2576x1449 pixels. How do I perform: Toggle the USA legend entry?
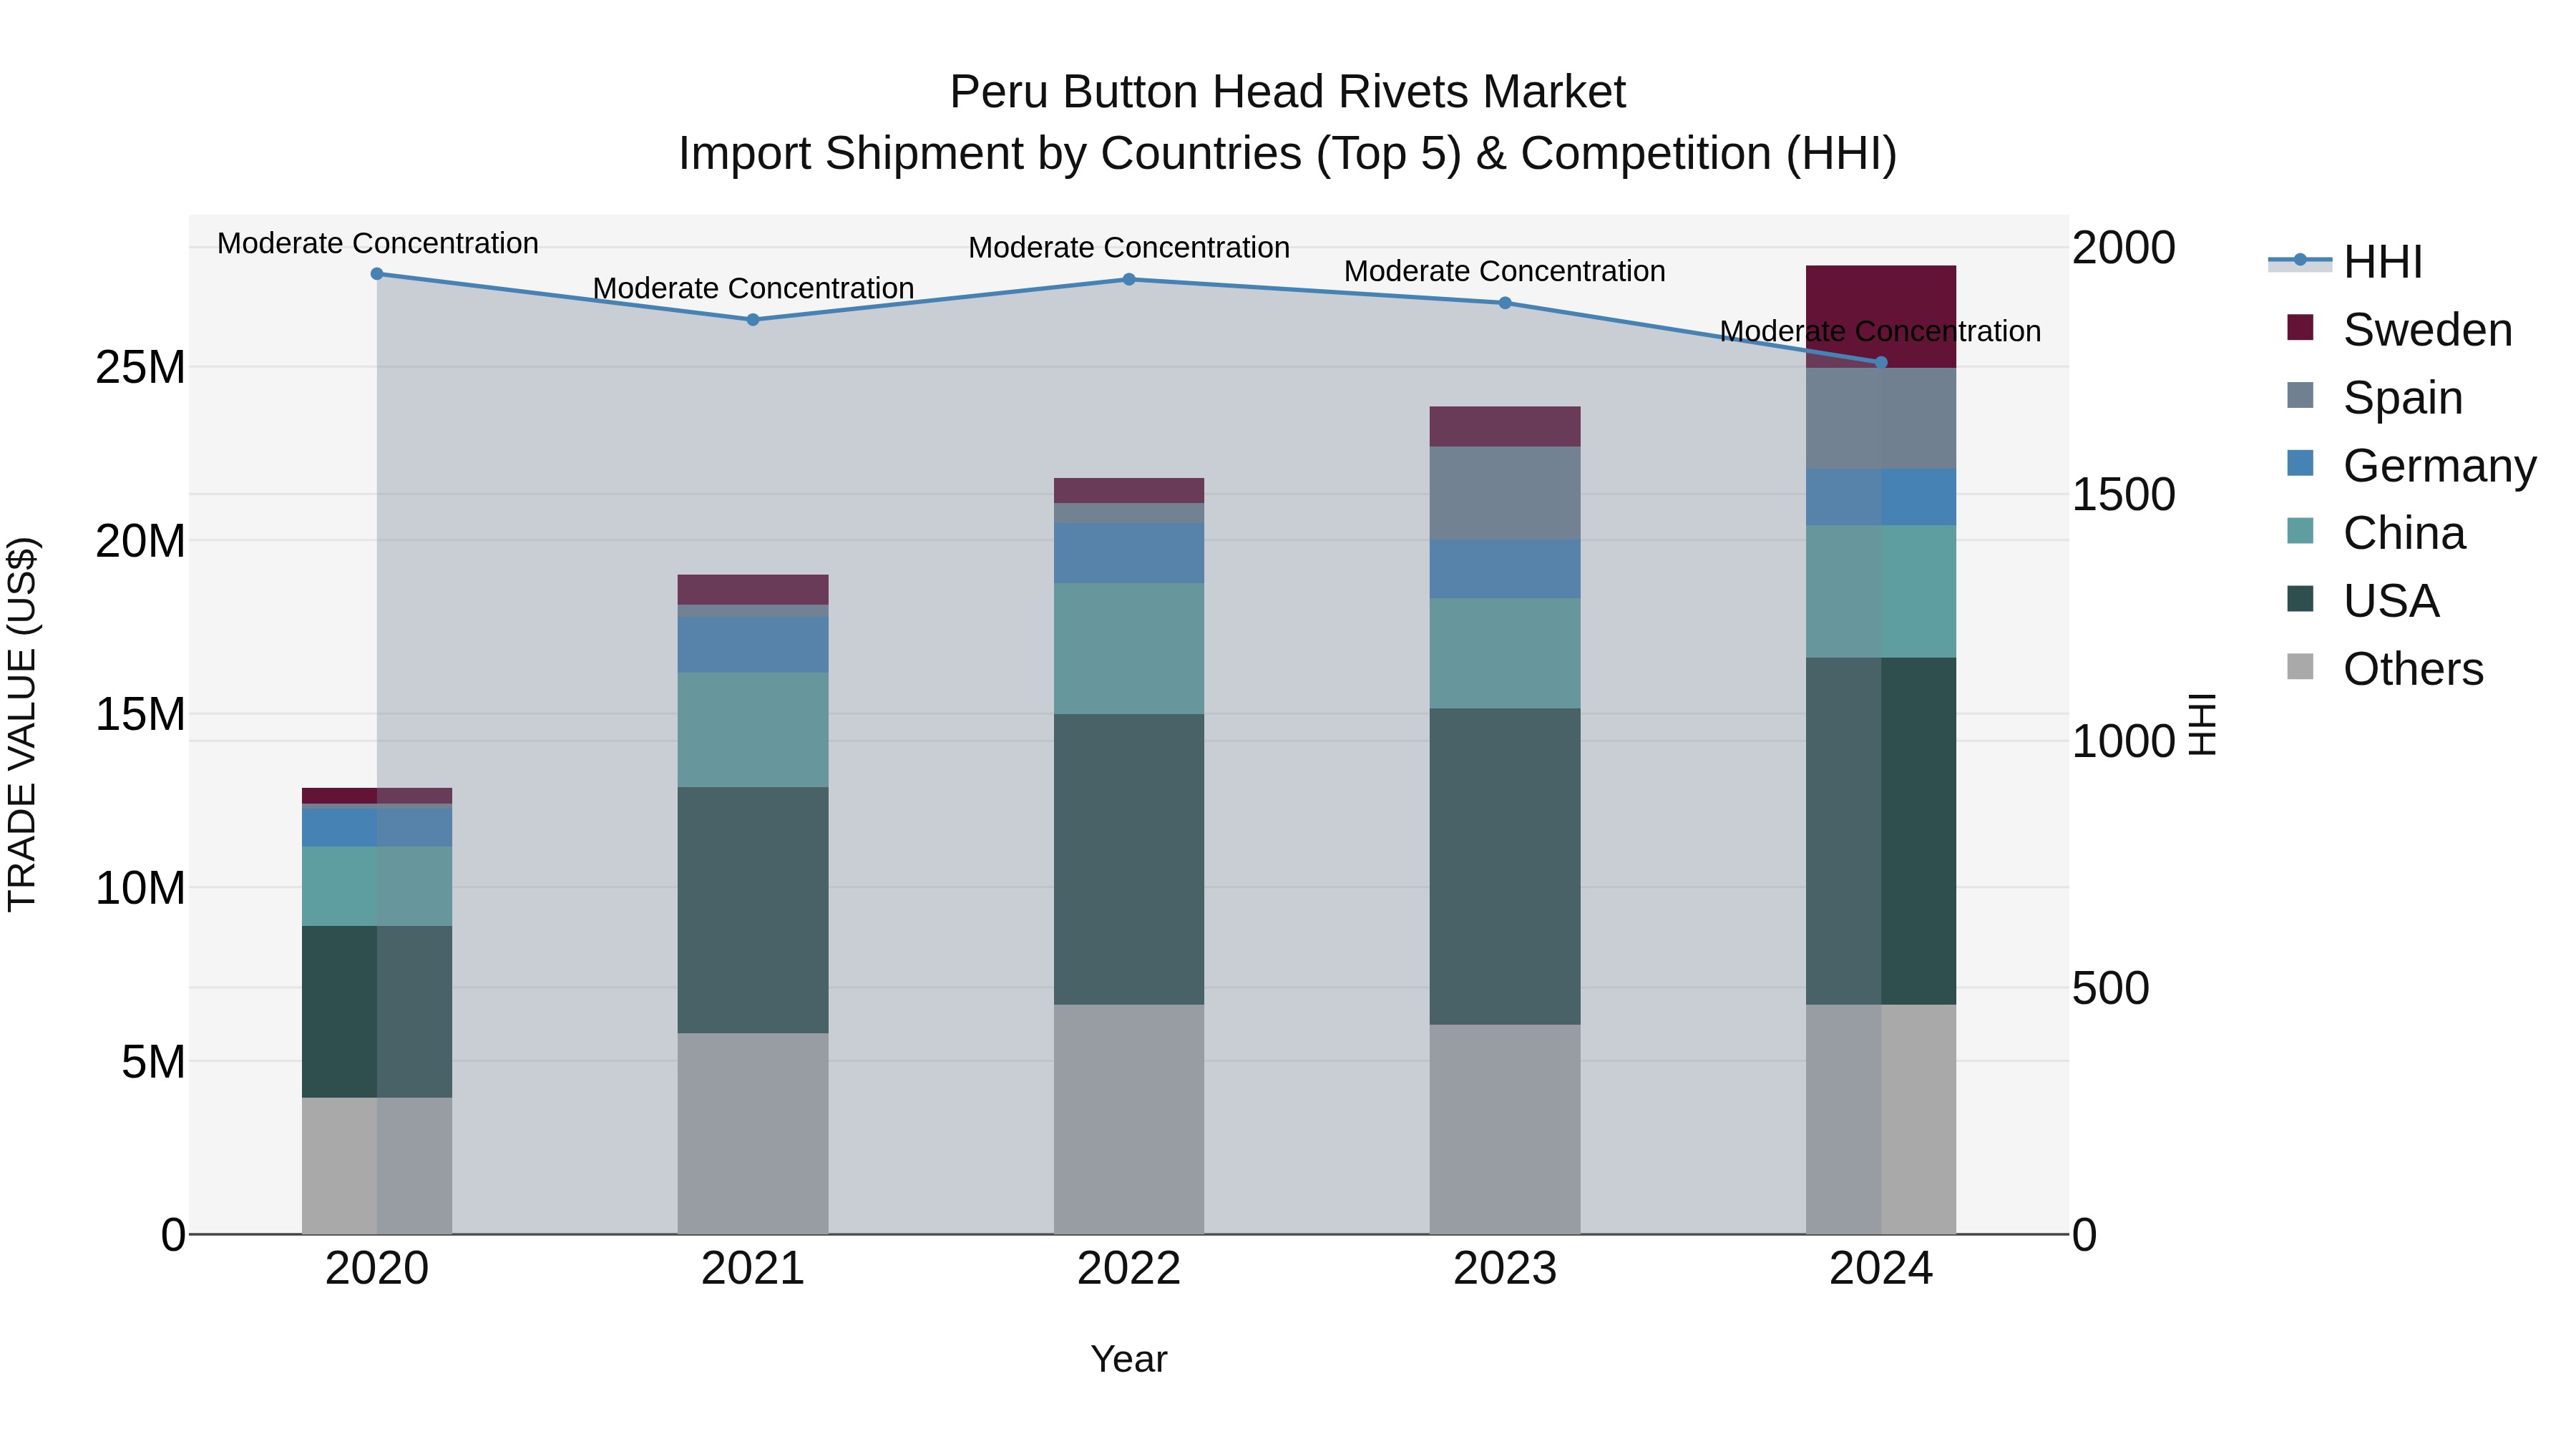coord(2363,601)
